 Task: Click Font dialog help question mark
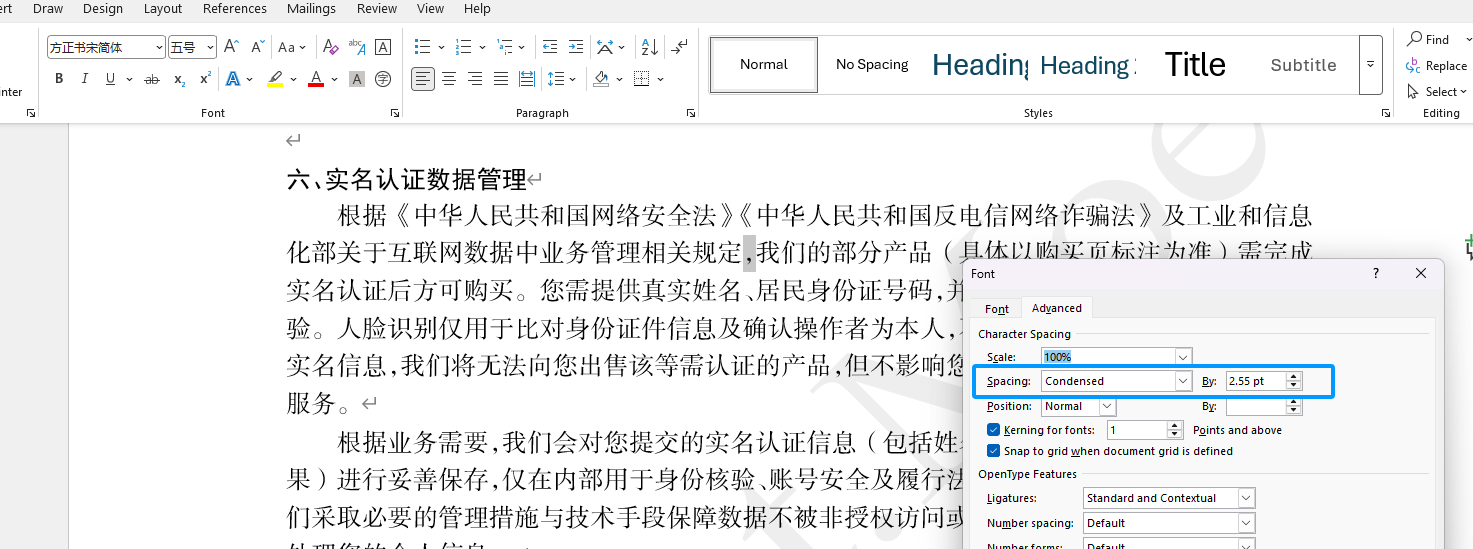pos(1376,273)
